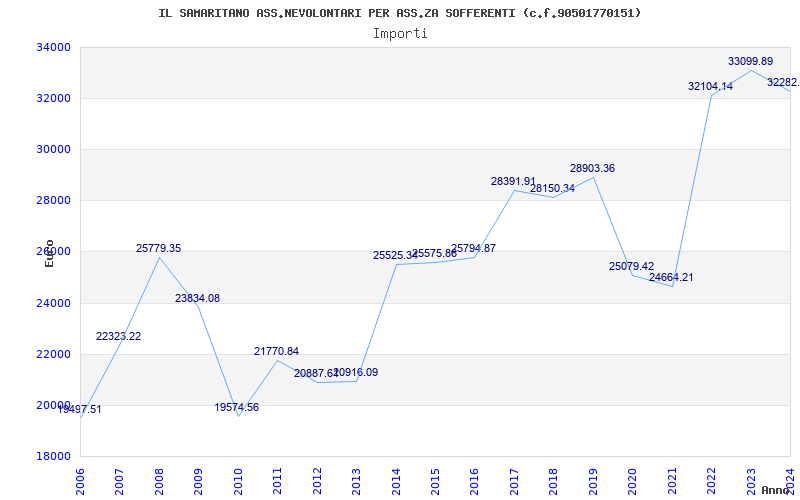Click the 18000 y-axis tick label
Viewport: 800px width, 500px height.
[x=53, y=457]
